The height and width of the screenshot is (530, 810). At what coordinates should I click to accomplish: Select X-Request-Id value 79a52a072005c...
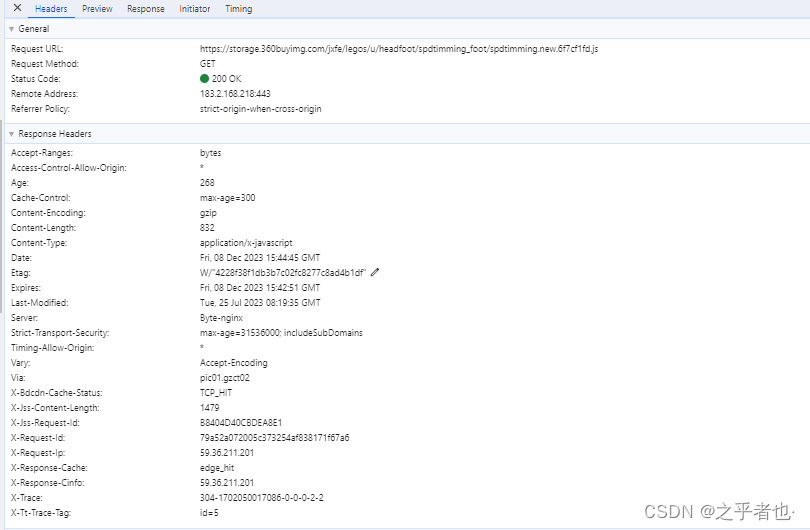[274, 438]
